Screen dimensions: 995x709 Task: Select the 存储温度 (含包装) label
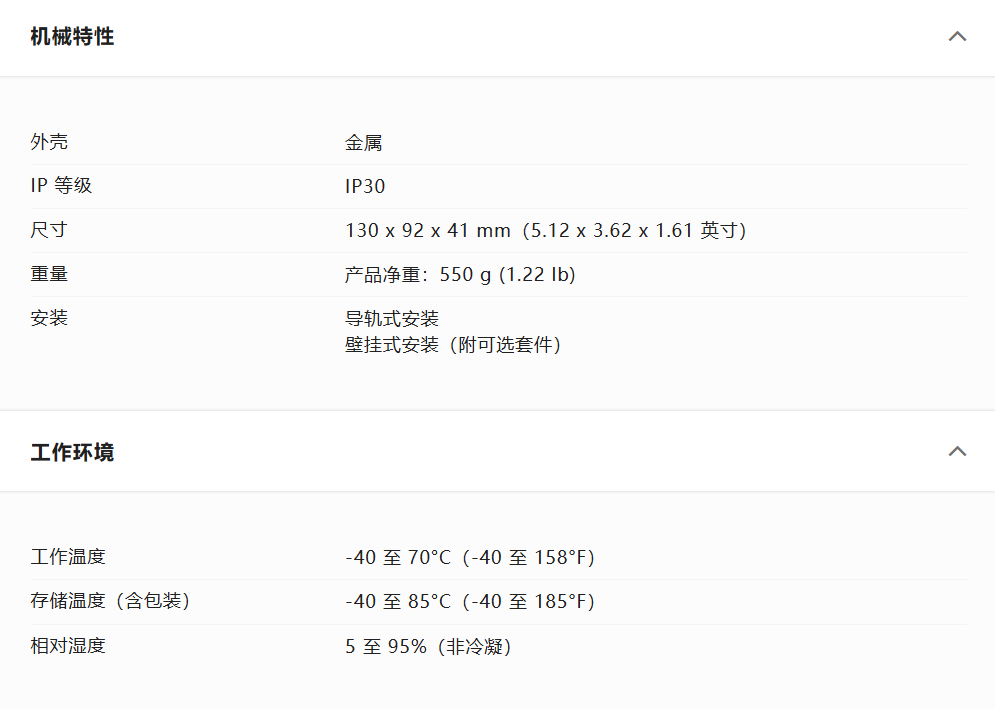click(x=110, y=600)
